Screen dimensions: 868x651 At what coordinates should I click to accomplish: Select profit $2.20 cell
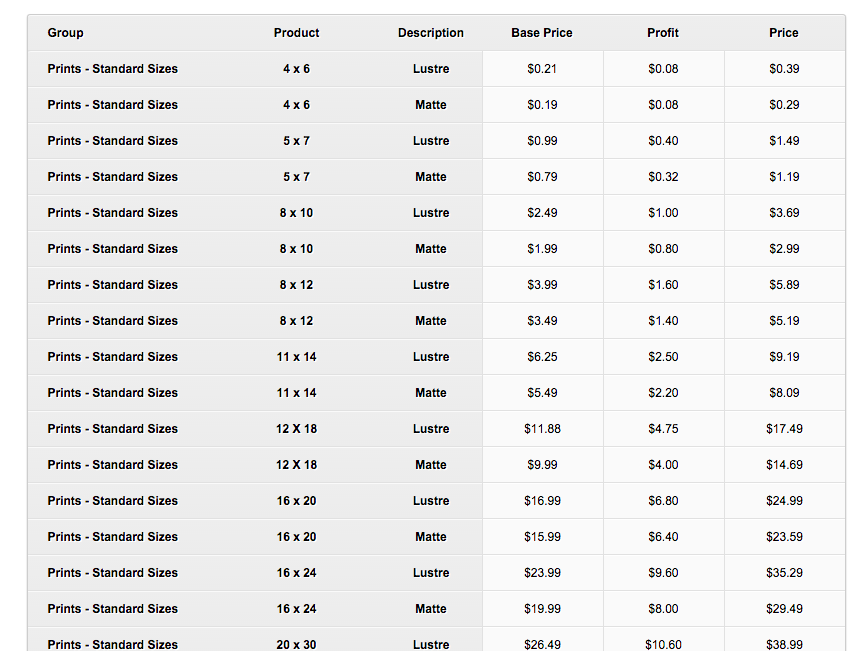[x=664, y=392]
